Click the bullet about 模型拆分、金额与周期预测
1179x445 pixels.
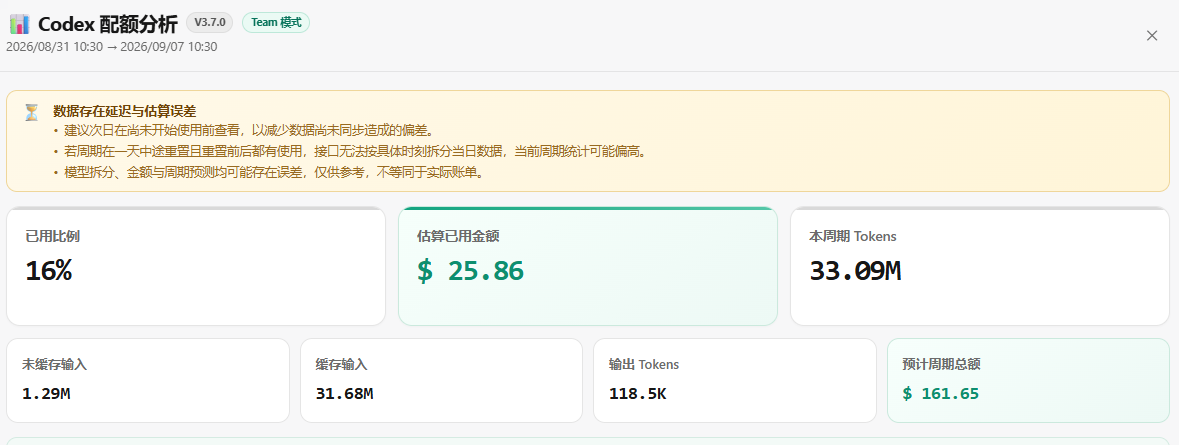coord(268,172)
